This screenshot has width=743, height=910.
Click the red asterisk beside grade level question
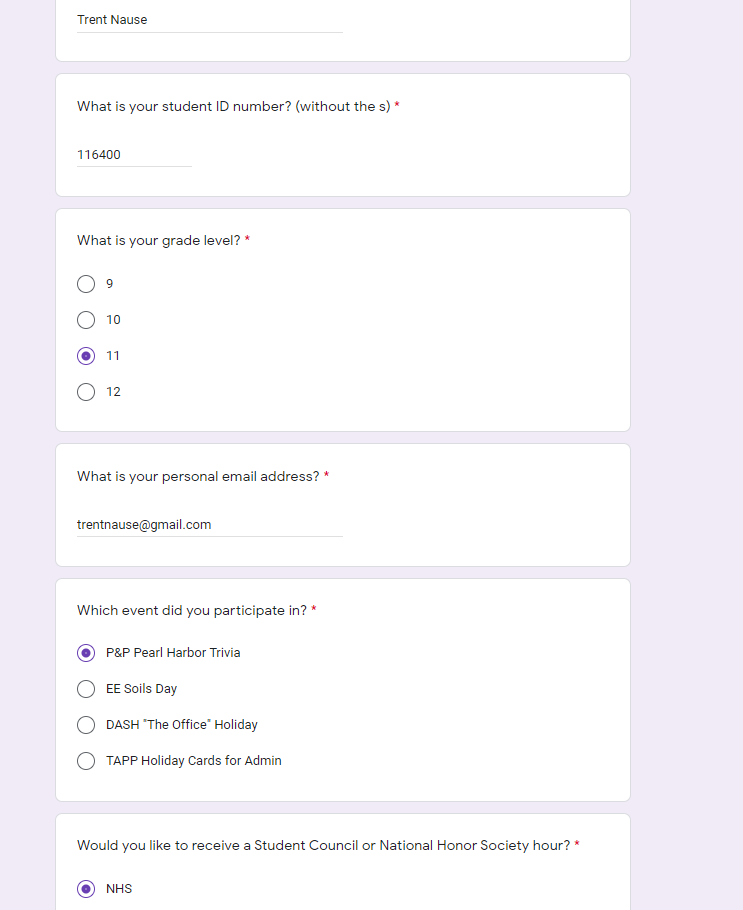tap(247, 241)
